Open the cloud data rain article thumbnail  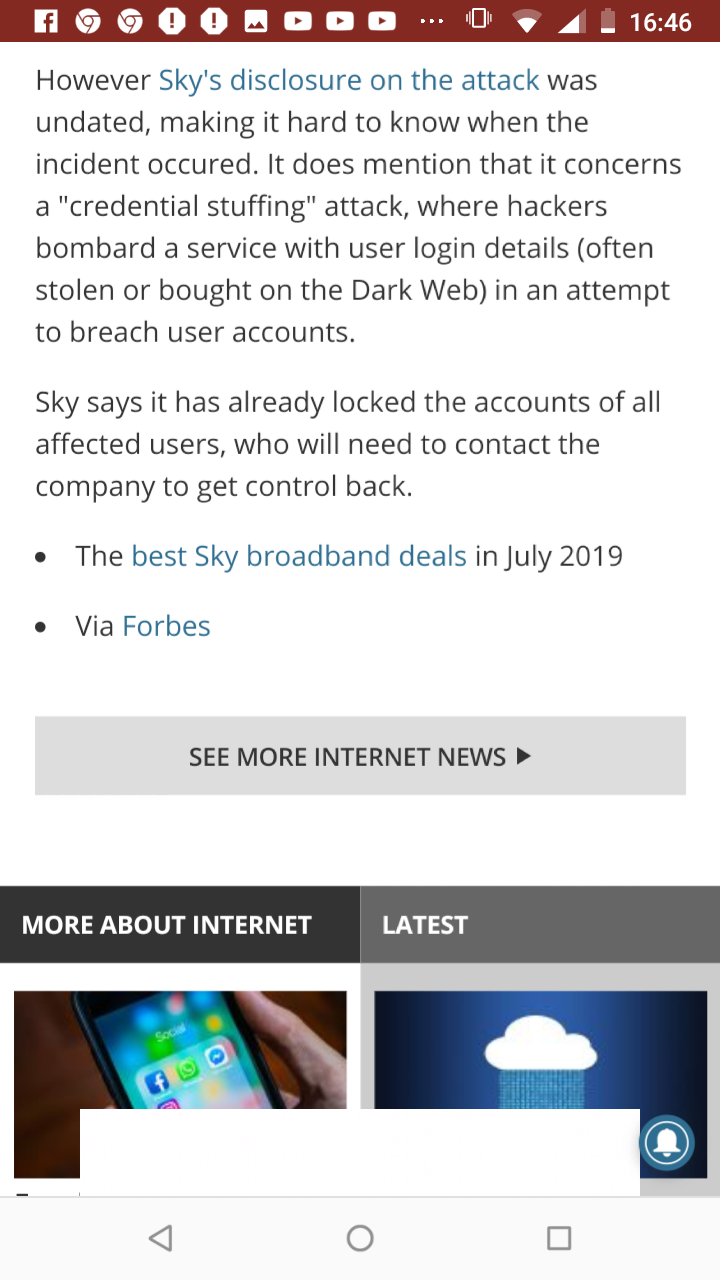pyautogui.click(x=540, y=1050)
